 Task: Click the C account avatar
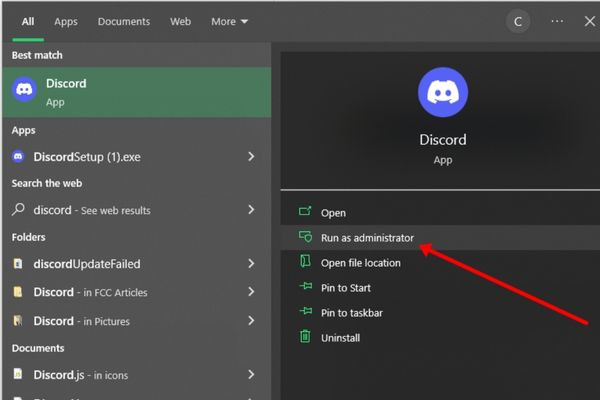pyautogui.click(x=518, y=21)
